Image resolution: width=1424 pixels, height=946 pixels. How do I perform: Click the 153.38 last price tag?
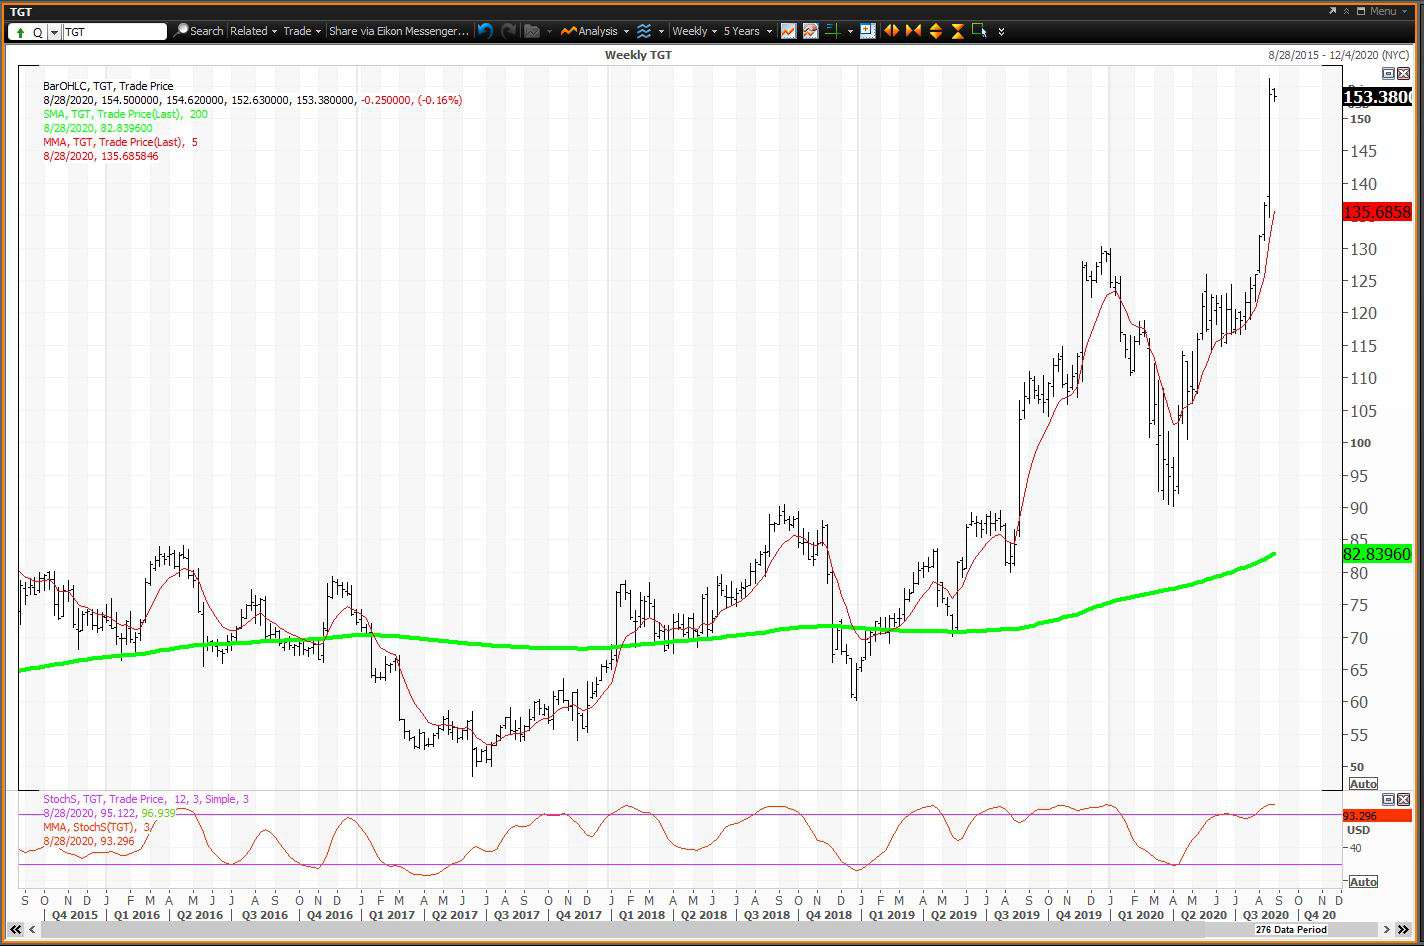[x=1377, y=97]
